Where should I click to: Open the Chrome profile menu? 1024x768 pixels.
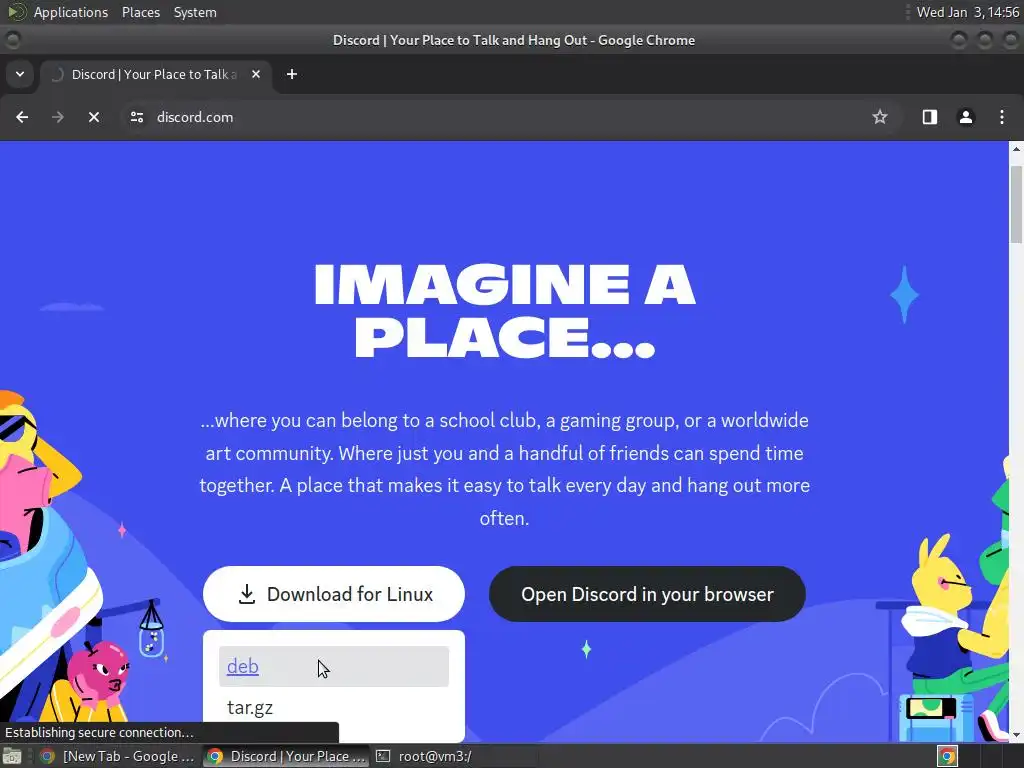click(x=966, y=117)
